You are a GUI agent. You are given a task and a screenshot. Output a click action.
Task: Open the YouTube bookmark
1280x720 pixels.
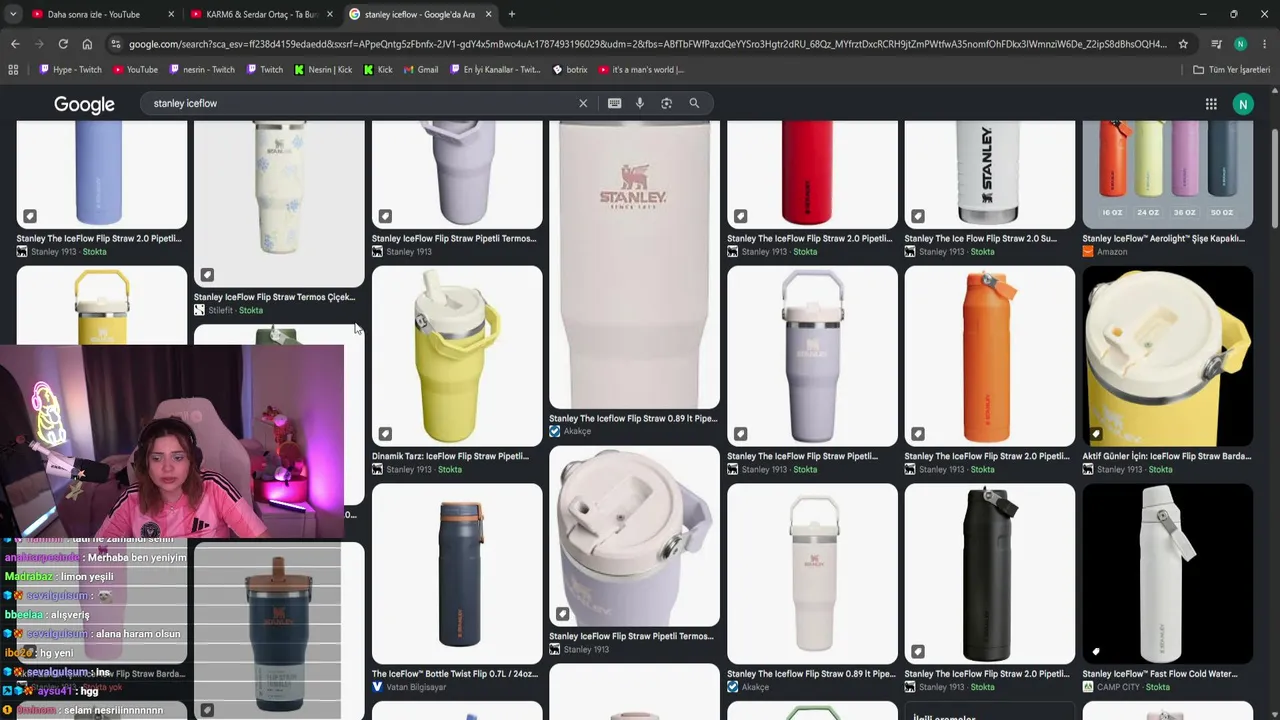click(x=135, y=70)
